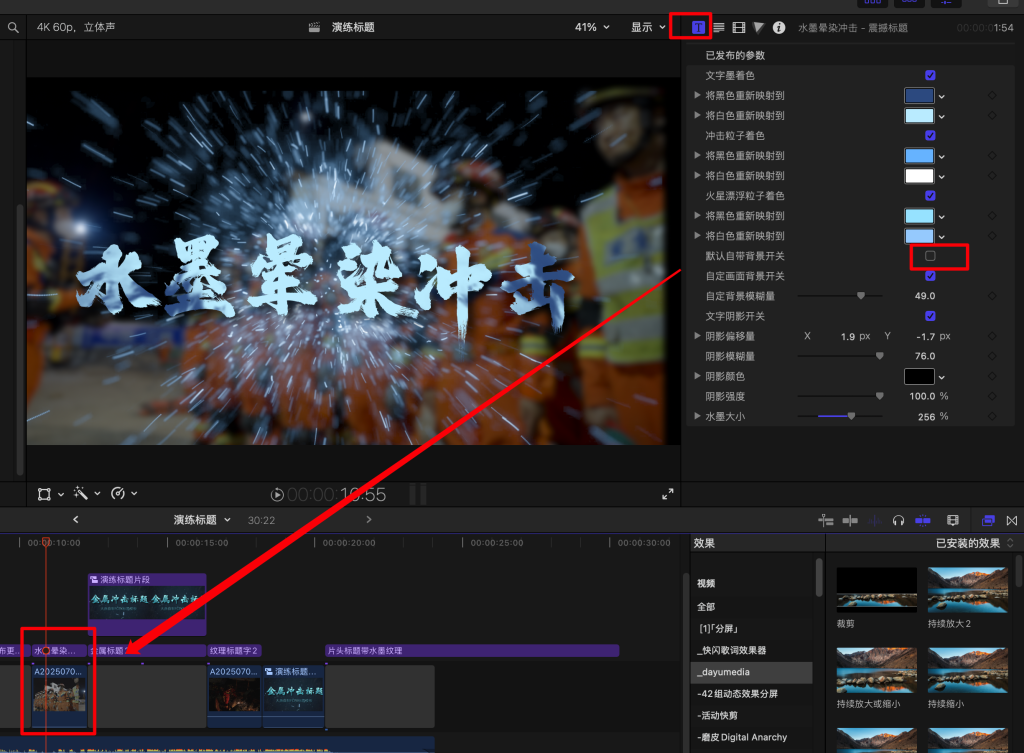Enter full screen viewer playback
Screen dimensions: 1024x753
668,494
